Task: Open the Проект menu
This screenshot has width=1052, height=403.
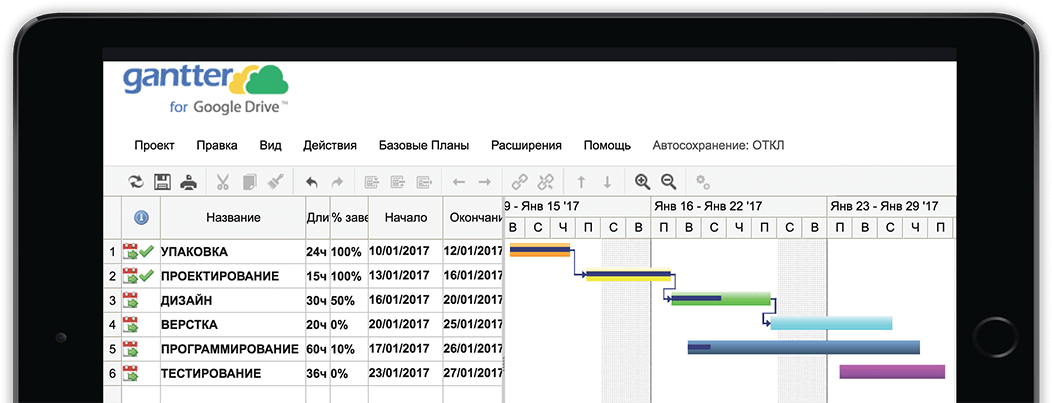Action: click(x=154, y=146)
